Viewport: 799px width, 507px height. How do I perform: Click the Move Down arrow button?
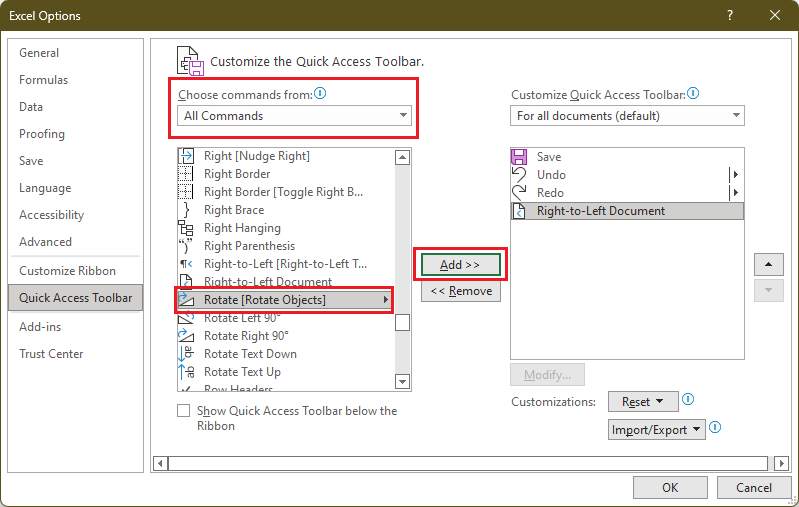point(768,290)
